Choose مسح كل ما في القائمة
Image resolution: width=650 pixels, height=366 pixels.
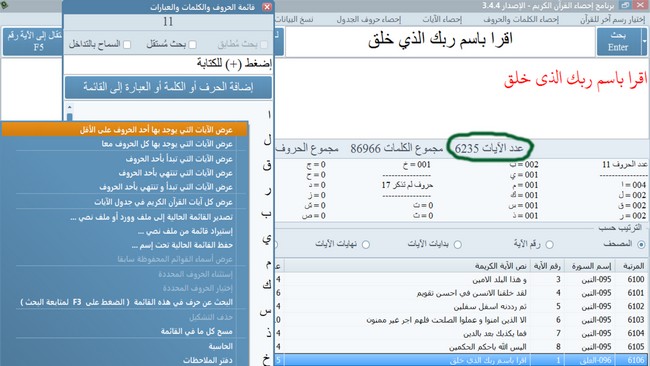pos(124,332)
